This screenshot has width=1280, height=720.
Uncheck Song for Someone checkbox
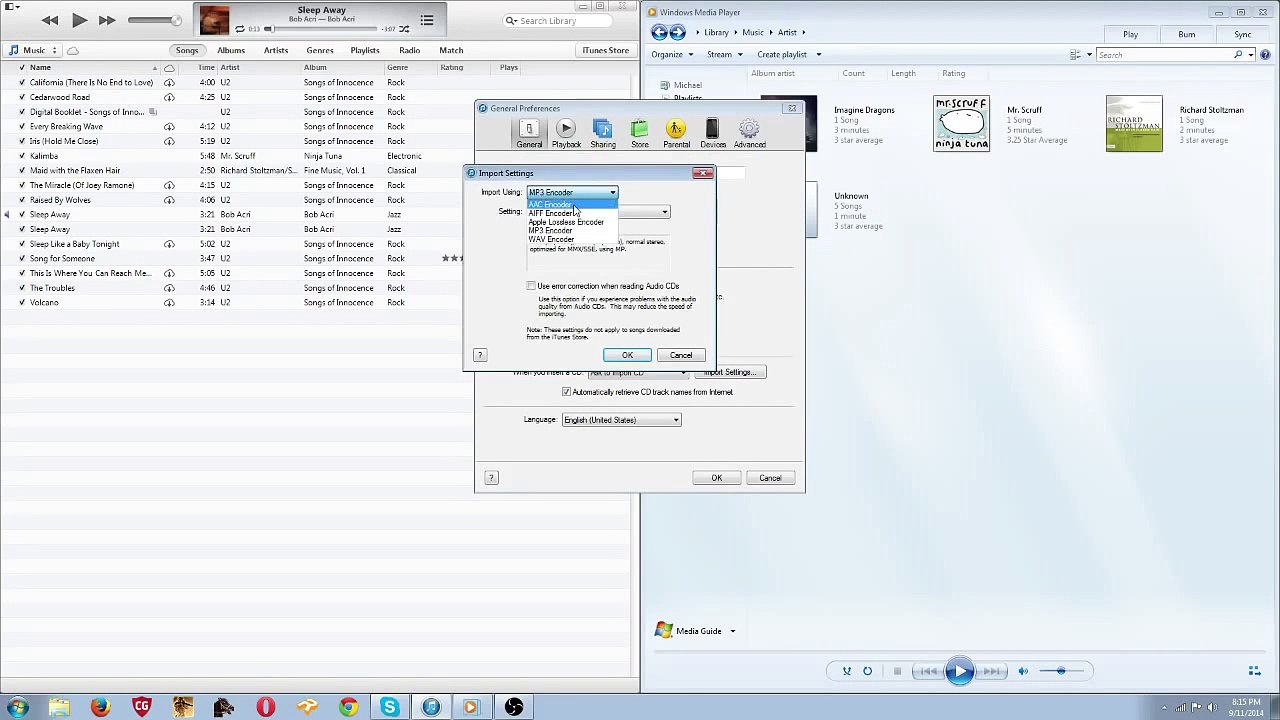21,258
